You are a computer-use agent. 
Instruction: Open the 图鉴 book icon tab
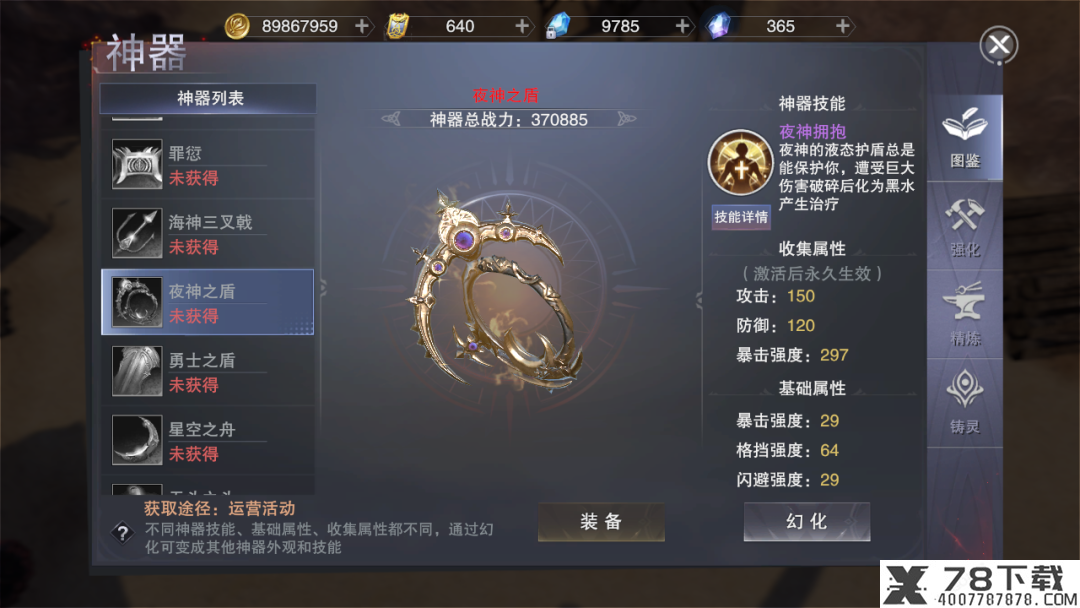click(x=964, y=138)
